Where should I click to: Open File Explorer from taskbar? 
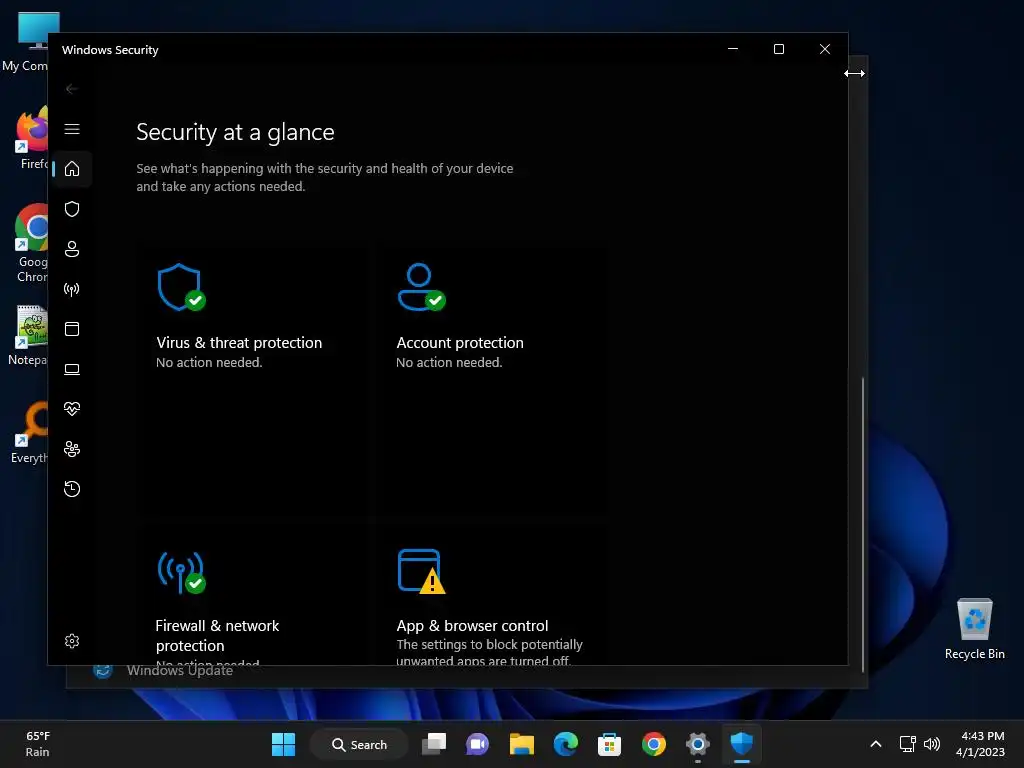[x=522, y=744]
